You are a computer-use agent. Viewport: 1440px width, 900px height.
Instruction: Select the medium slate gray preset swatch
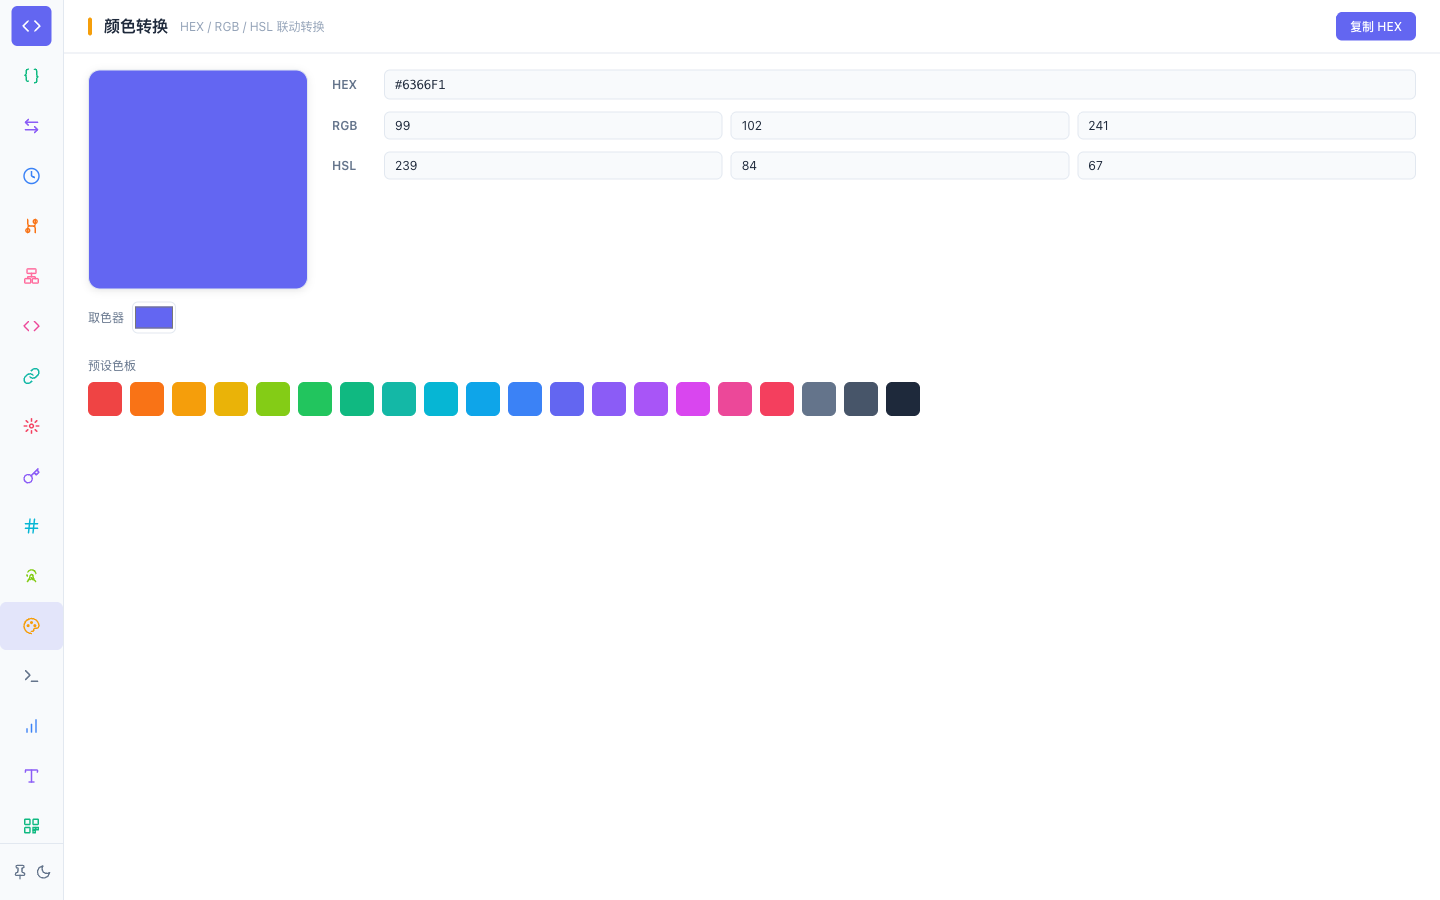coord(861,399)
